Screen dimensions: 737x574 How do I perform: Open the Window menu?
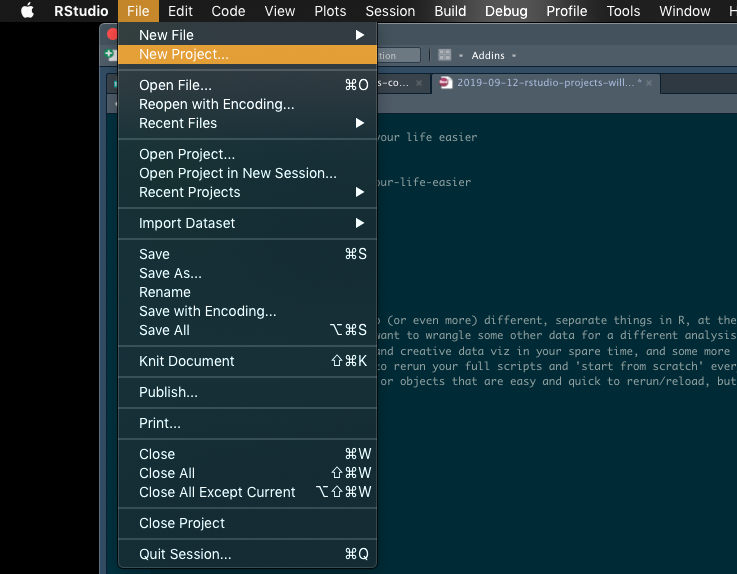click(684, 11)
